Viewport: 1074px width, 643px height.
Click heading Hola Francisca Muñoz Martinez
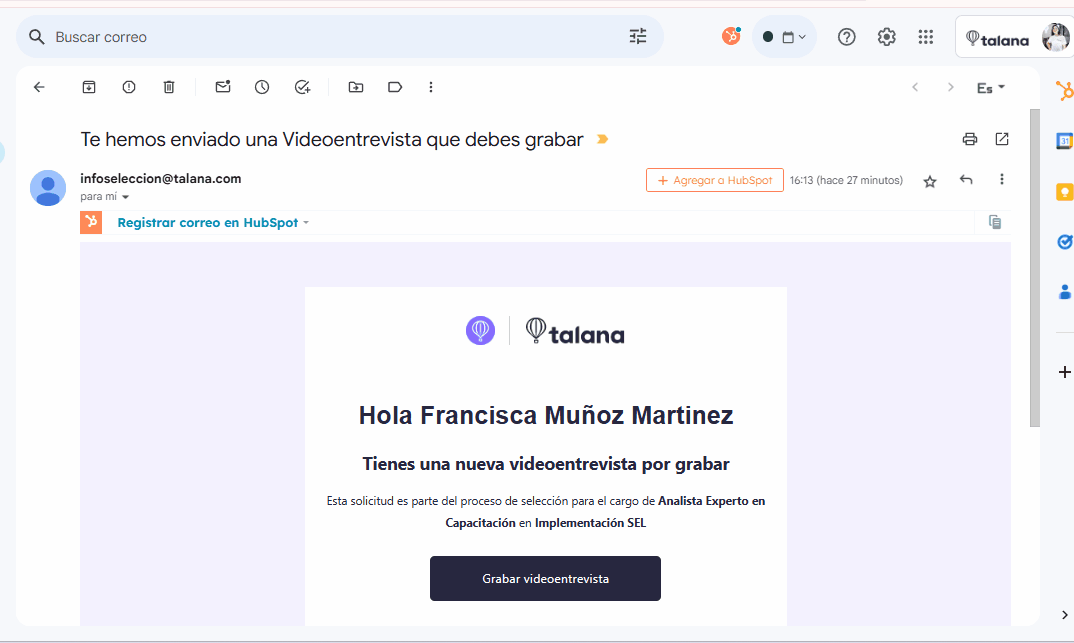coord(546,415)
